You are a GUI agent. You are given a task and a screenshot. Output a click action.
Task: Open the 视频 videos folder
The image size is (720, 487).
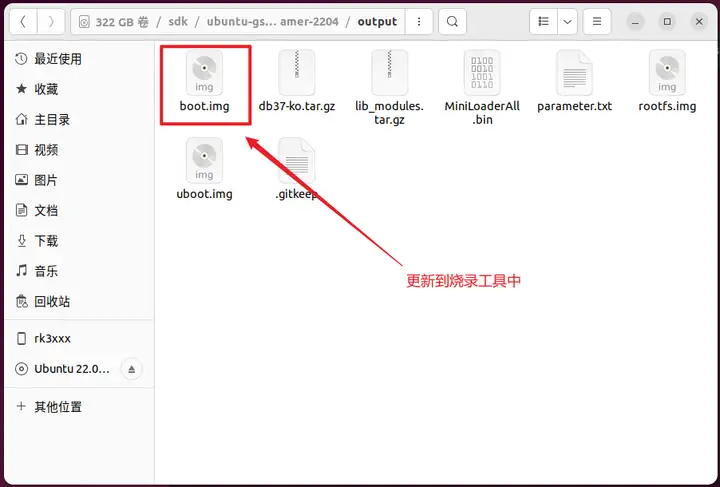[x=79, y=150]
